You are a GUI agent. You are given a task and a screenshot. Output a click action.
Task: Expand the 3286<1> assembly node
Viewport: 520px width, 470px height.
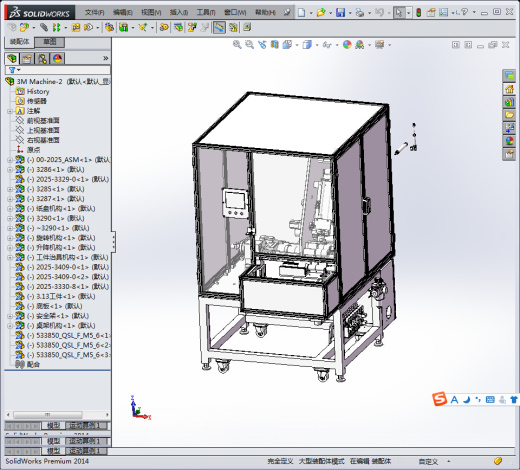click(x=10, y=170)
